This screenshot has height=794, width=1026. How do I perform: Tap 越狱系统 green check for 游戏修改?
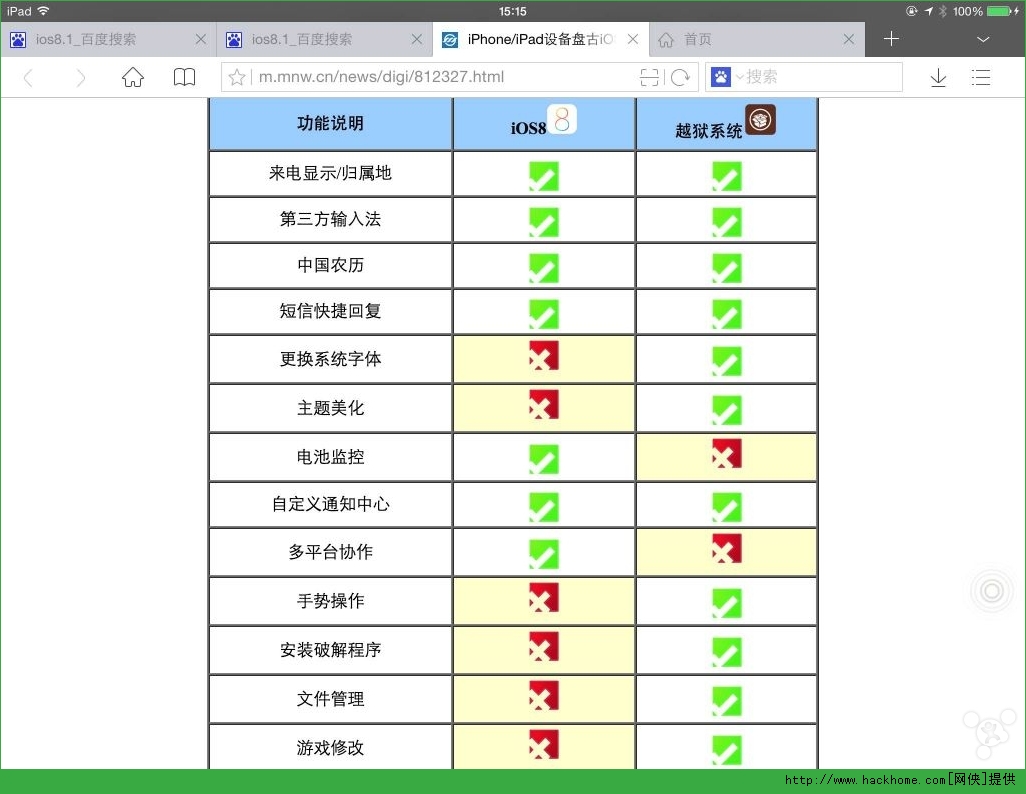point(727,751)
